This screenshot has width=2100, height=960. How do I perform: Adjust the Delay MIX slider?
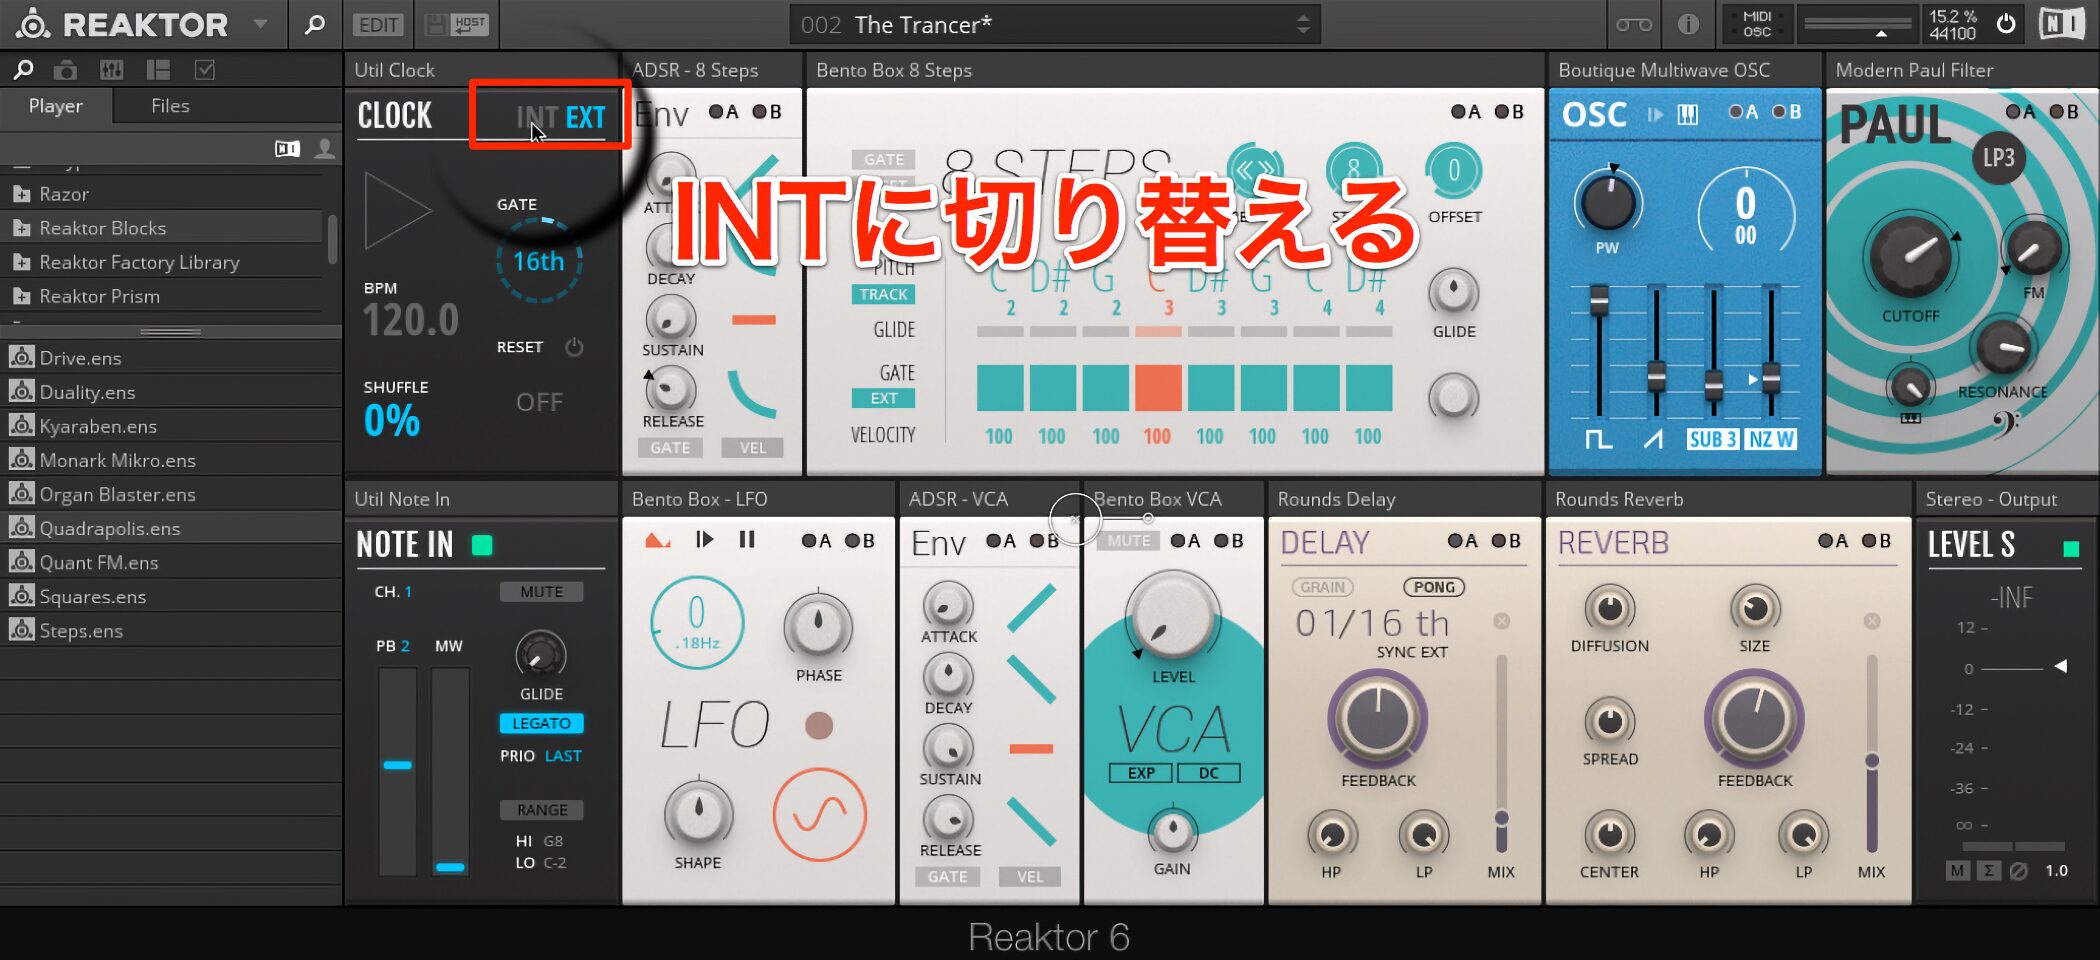pyautogui.click(x=1501, y=754)
